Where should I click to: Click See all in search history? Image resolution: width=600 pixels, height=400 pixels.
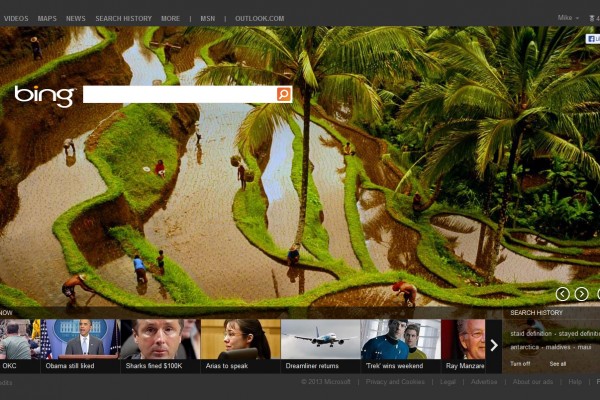557,363
